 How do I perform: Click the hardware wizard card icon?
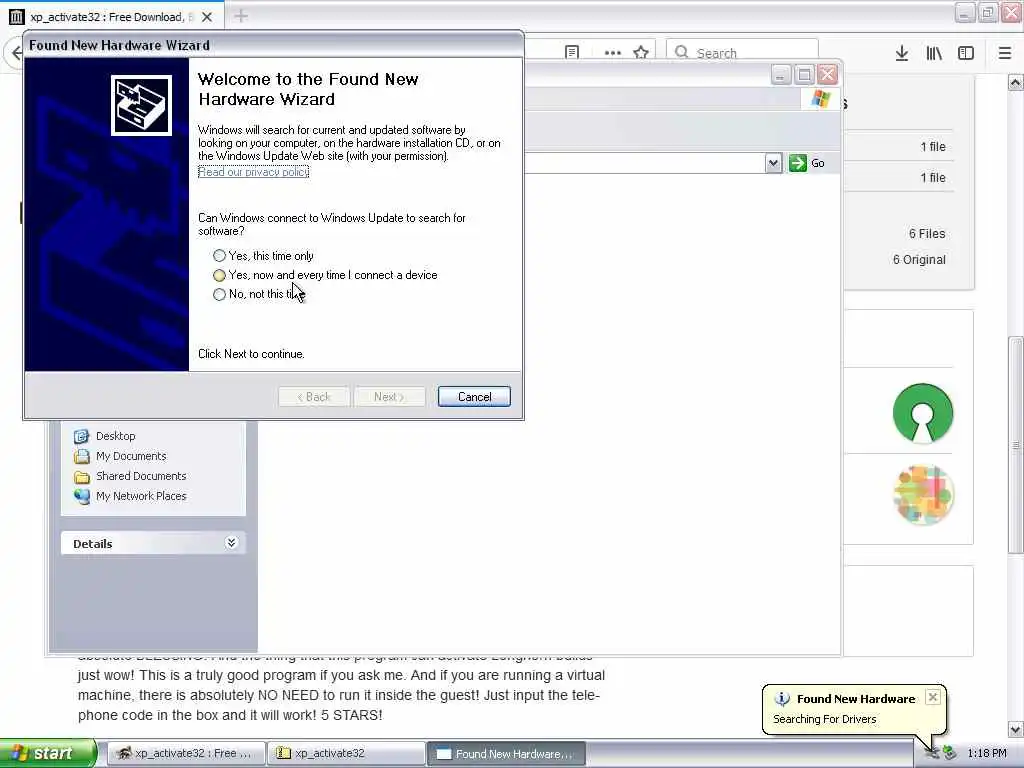(141, 105)
